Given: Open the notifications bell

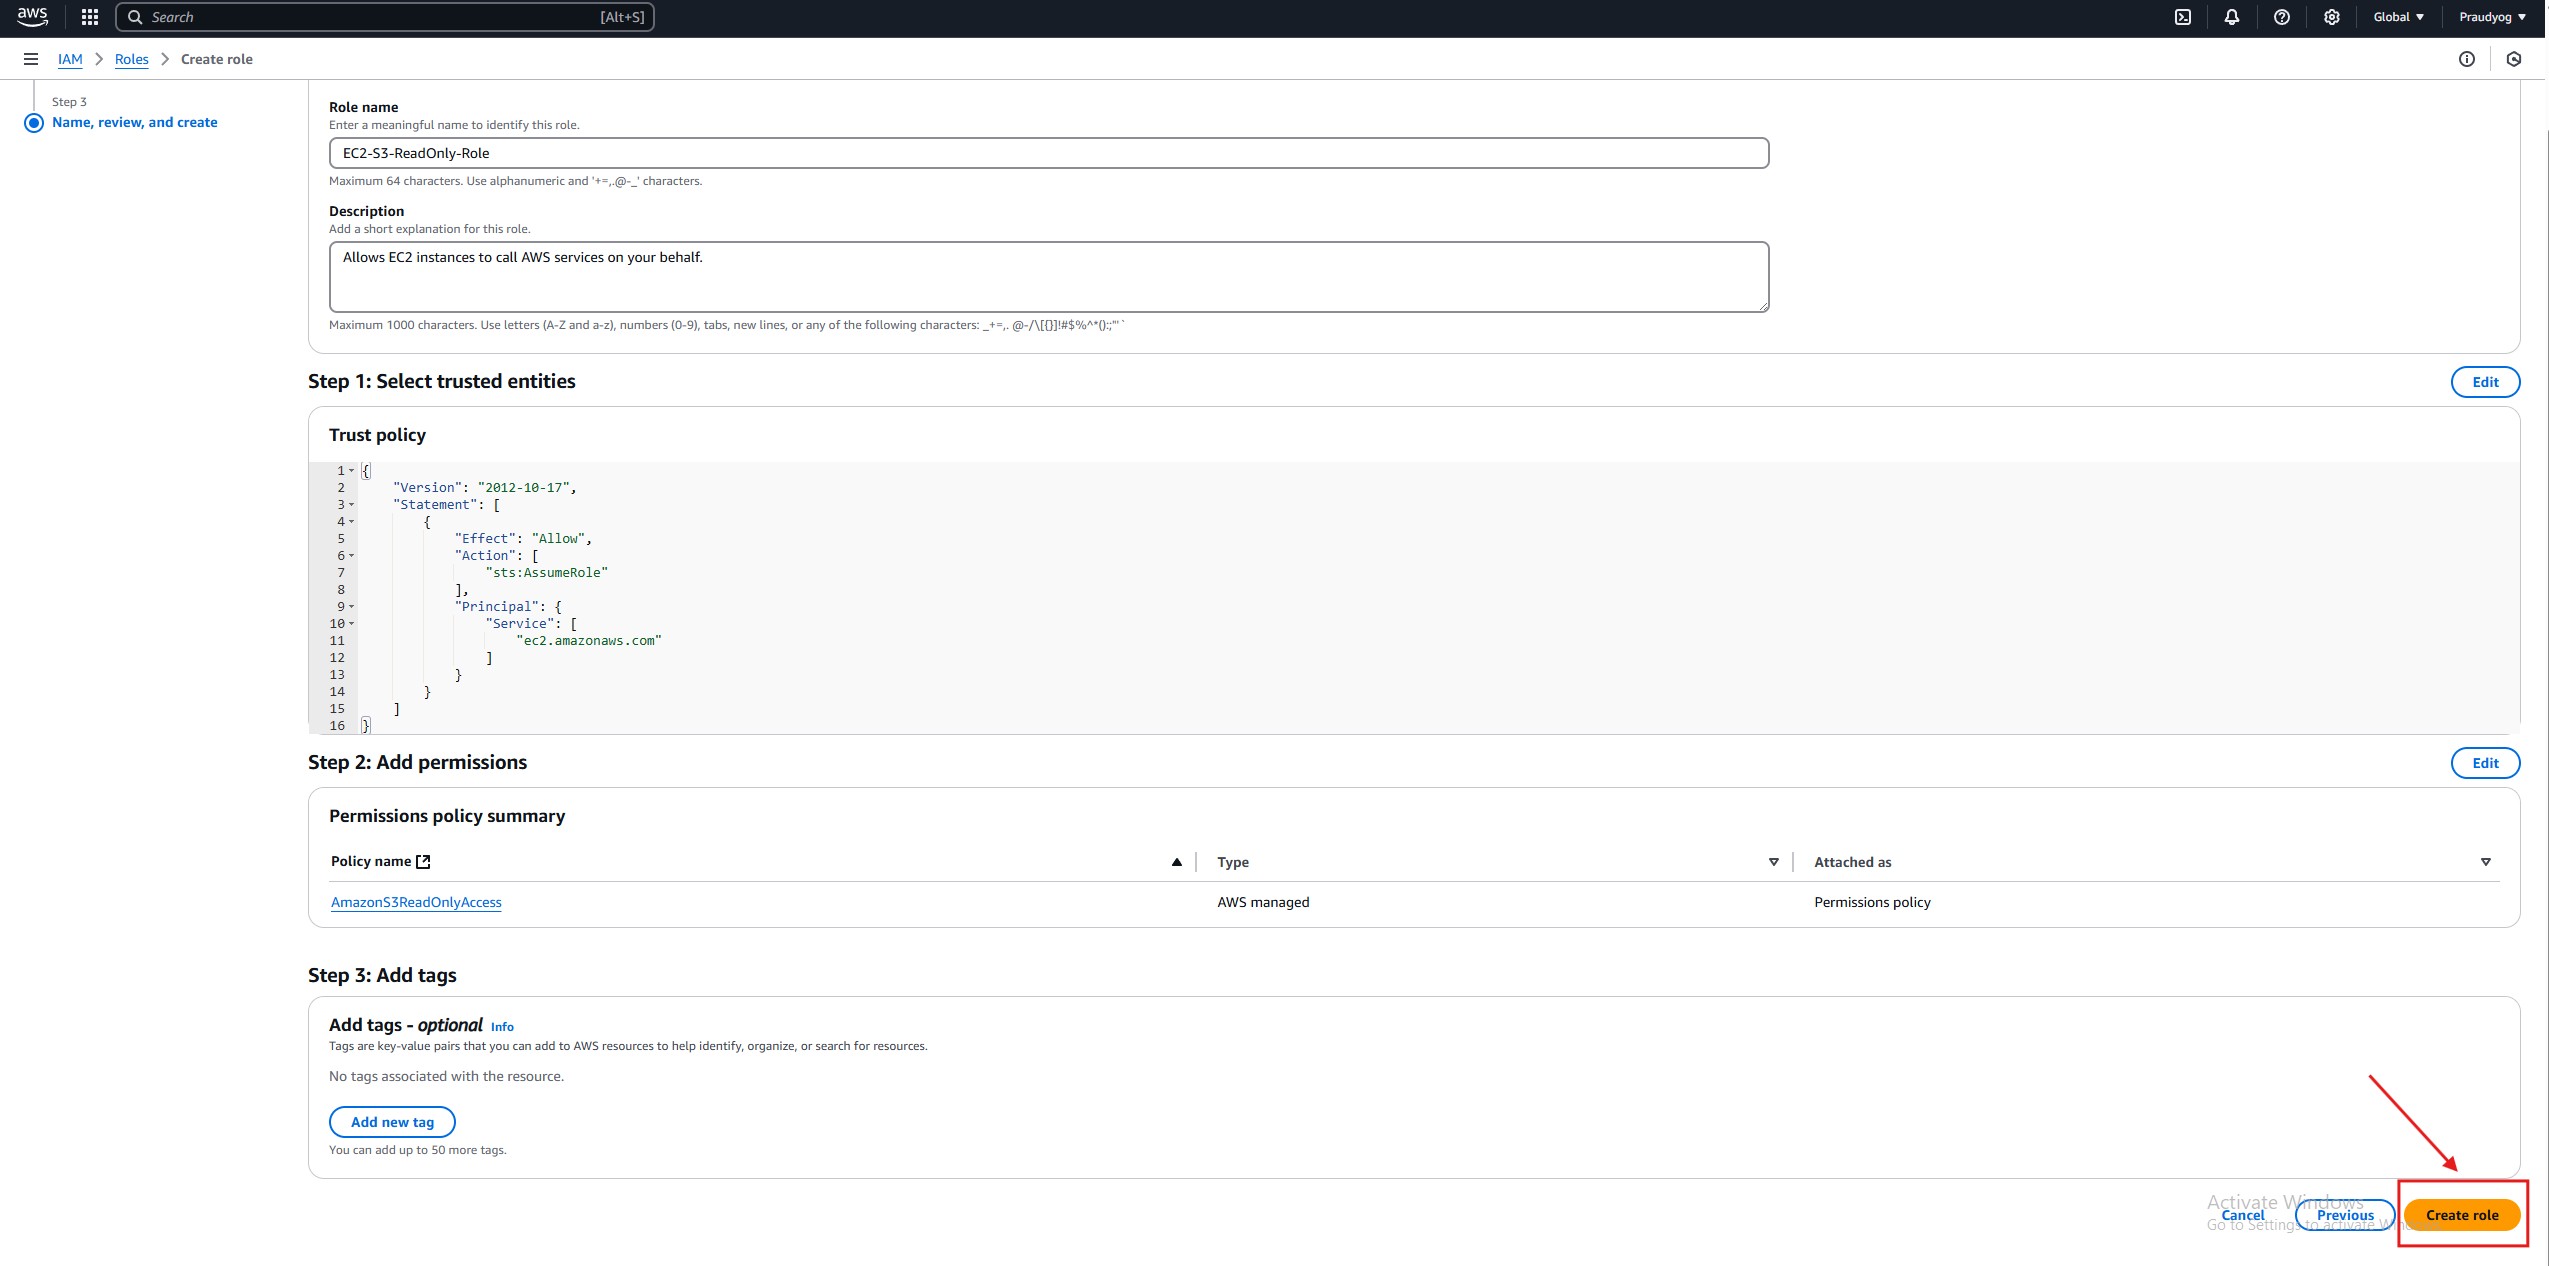Looking at the screenshot, I should (x=2232, y=17).
